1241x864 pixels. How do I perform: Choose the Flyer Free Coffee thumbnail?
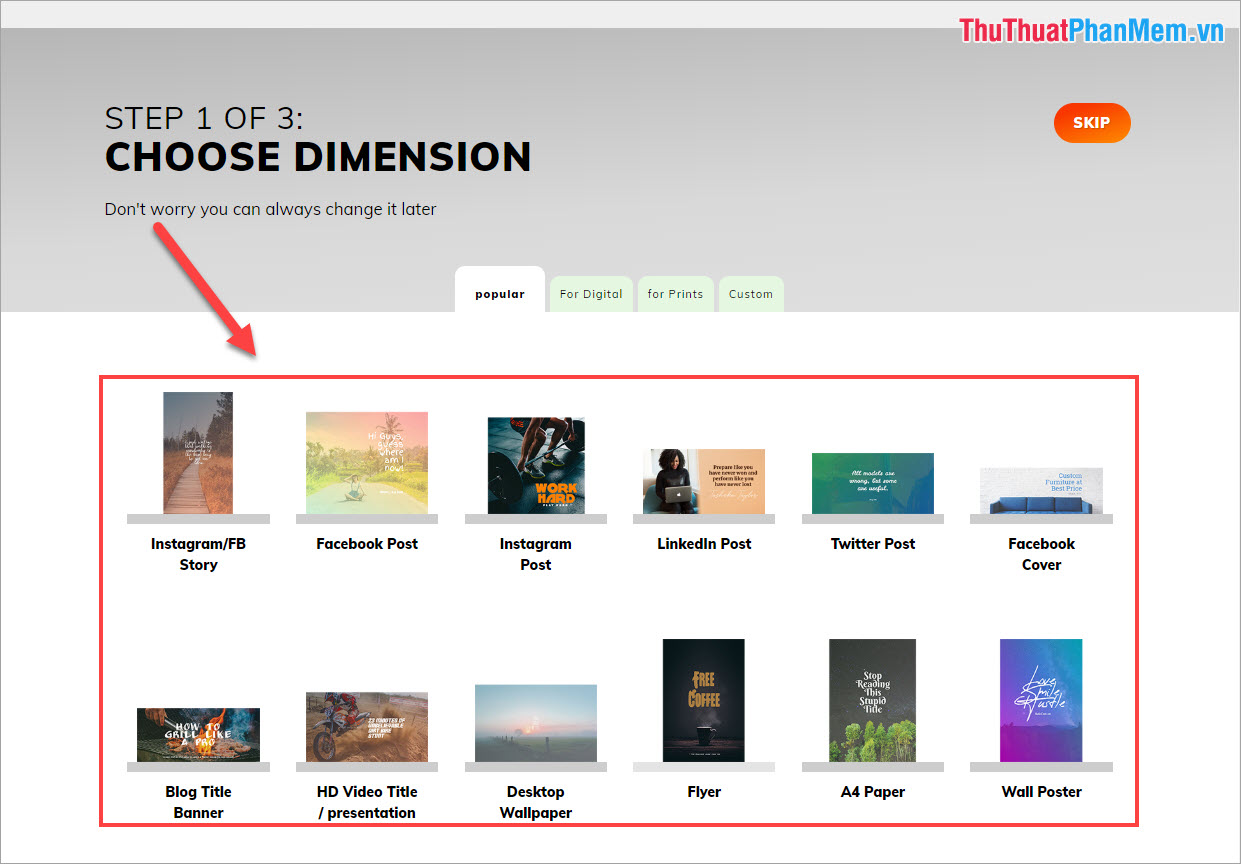click(704, 700)
